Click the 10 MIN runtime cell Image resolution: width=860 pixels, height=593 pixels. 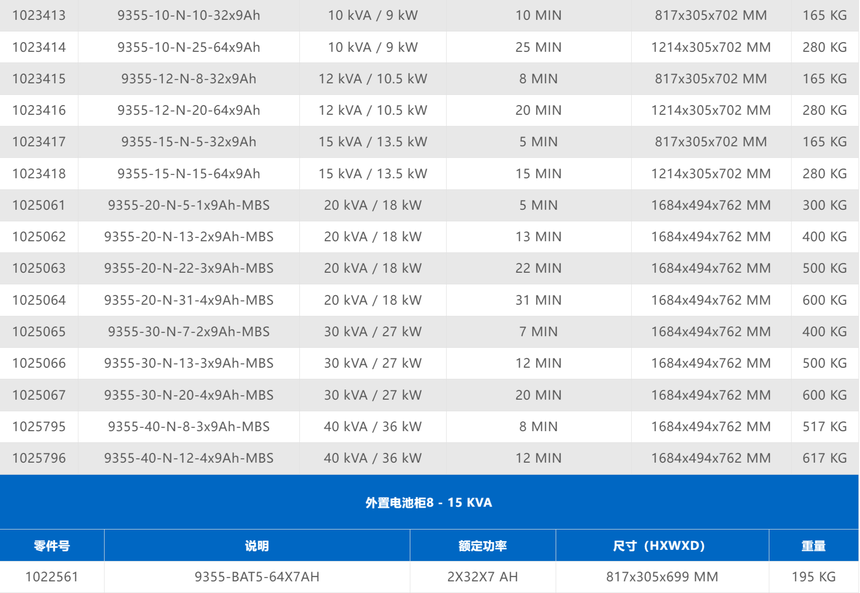(x=539, y=15)
